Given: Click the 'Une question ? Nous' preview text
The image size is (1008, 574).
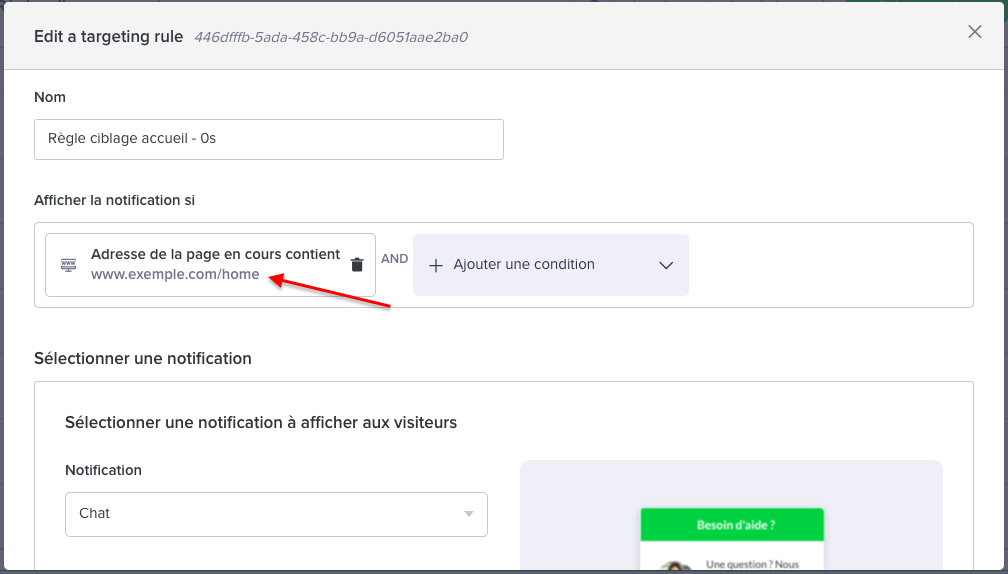Looking at the screenshot, I should [x=752, y=564].
